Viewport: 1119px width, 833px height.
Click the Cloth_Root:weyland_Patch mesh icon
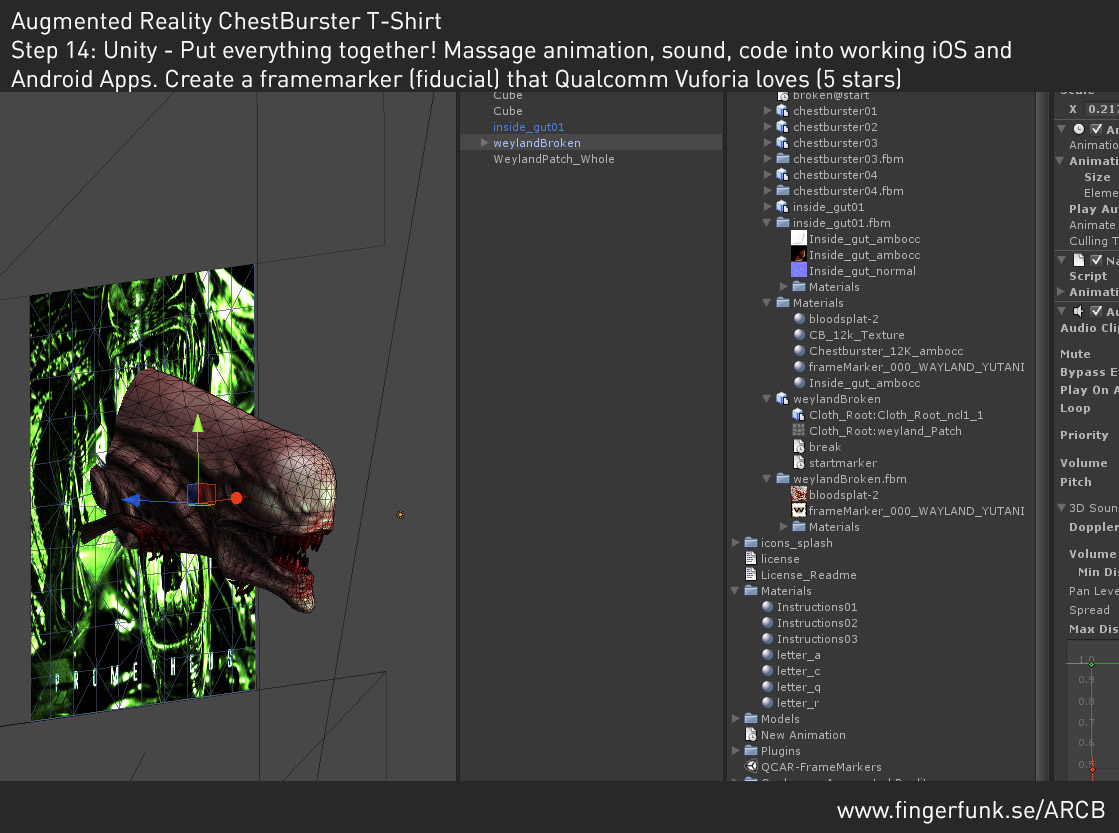(x=799, y=430)
